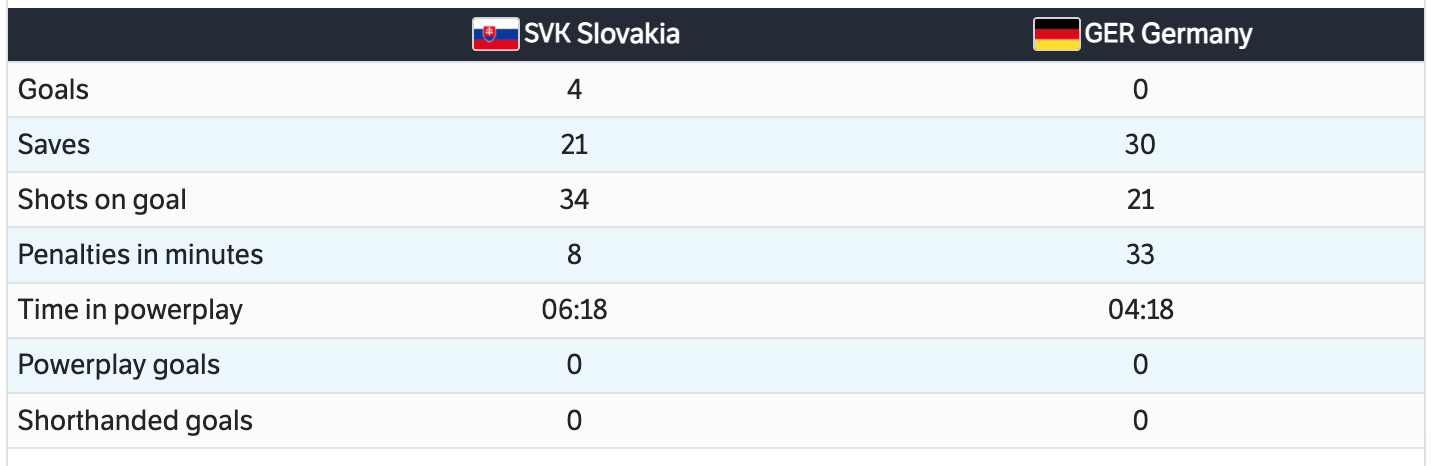The width and height of the screenshot is (1431, 466).
Task: Click Slovakia's shots on goal value 34
Action: pyautogui.click(x=574, y=200)
